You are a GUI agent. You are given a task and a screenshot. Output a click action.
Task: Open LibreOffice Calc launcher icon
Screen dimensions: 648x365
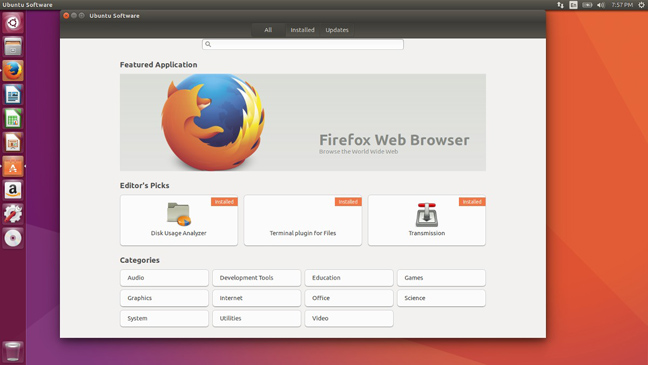point(13,119)
